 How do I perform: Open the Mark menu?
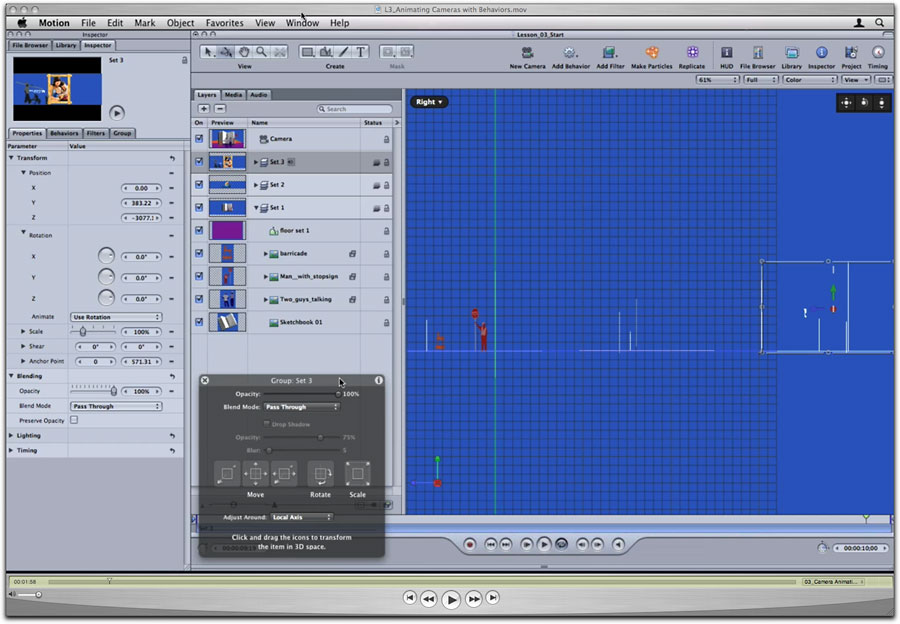click(145, 23)
